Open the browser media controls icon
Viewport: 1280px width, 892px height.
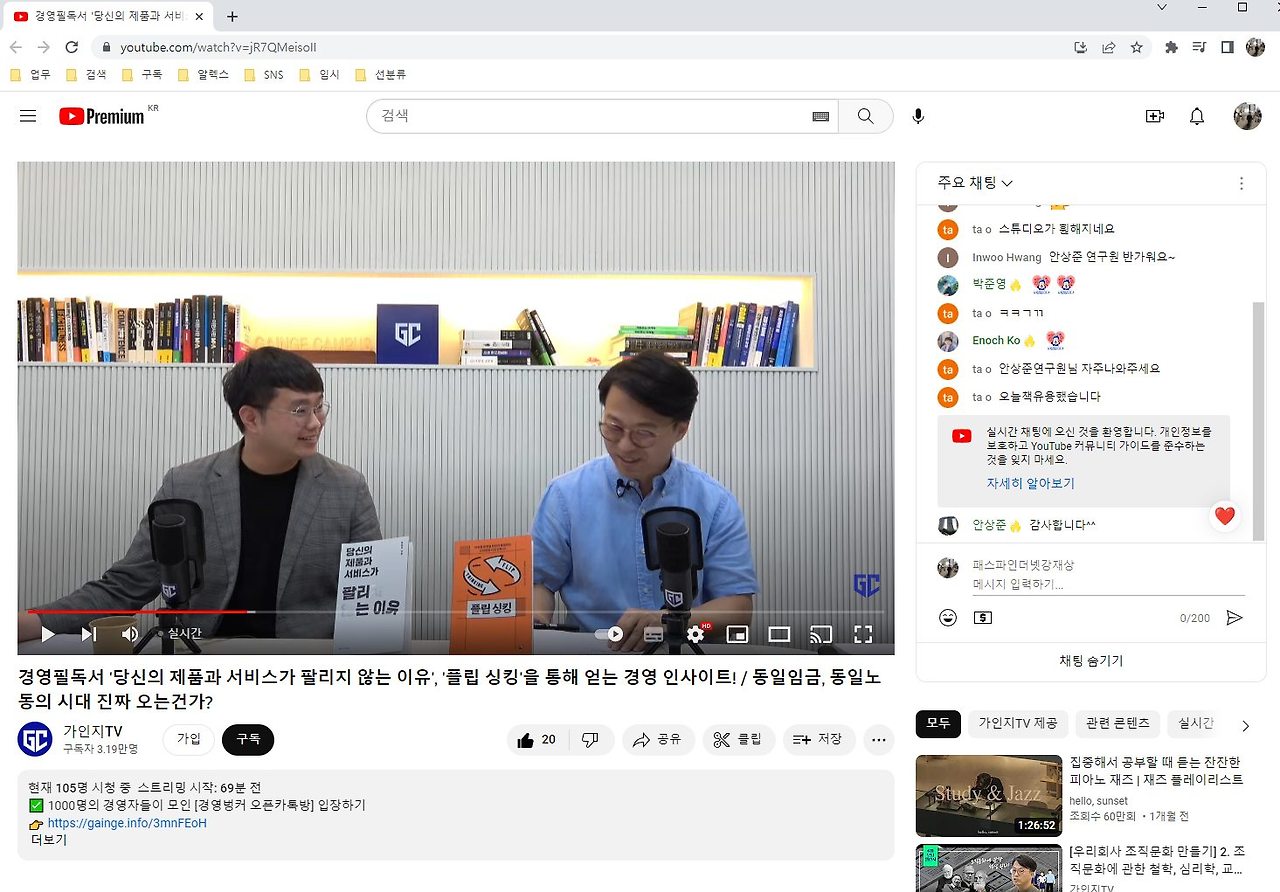click(1199, 47)
